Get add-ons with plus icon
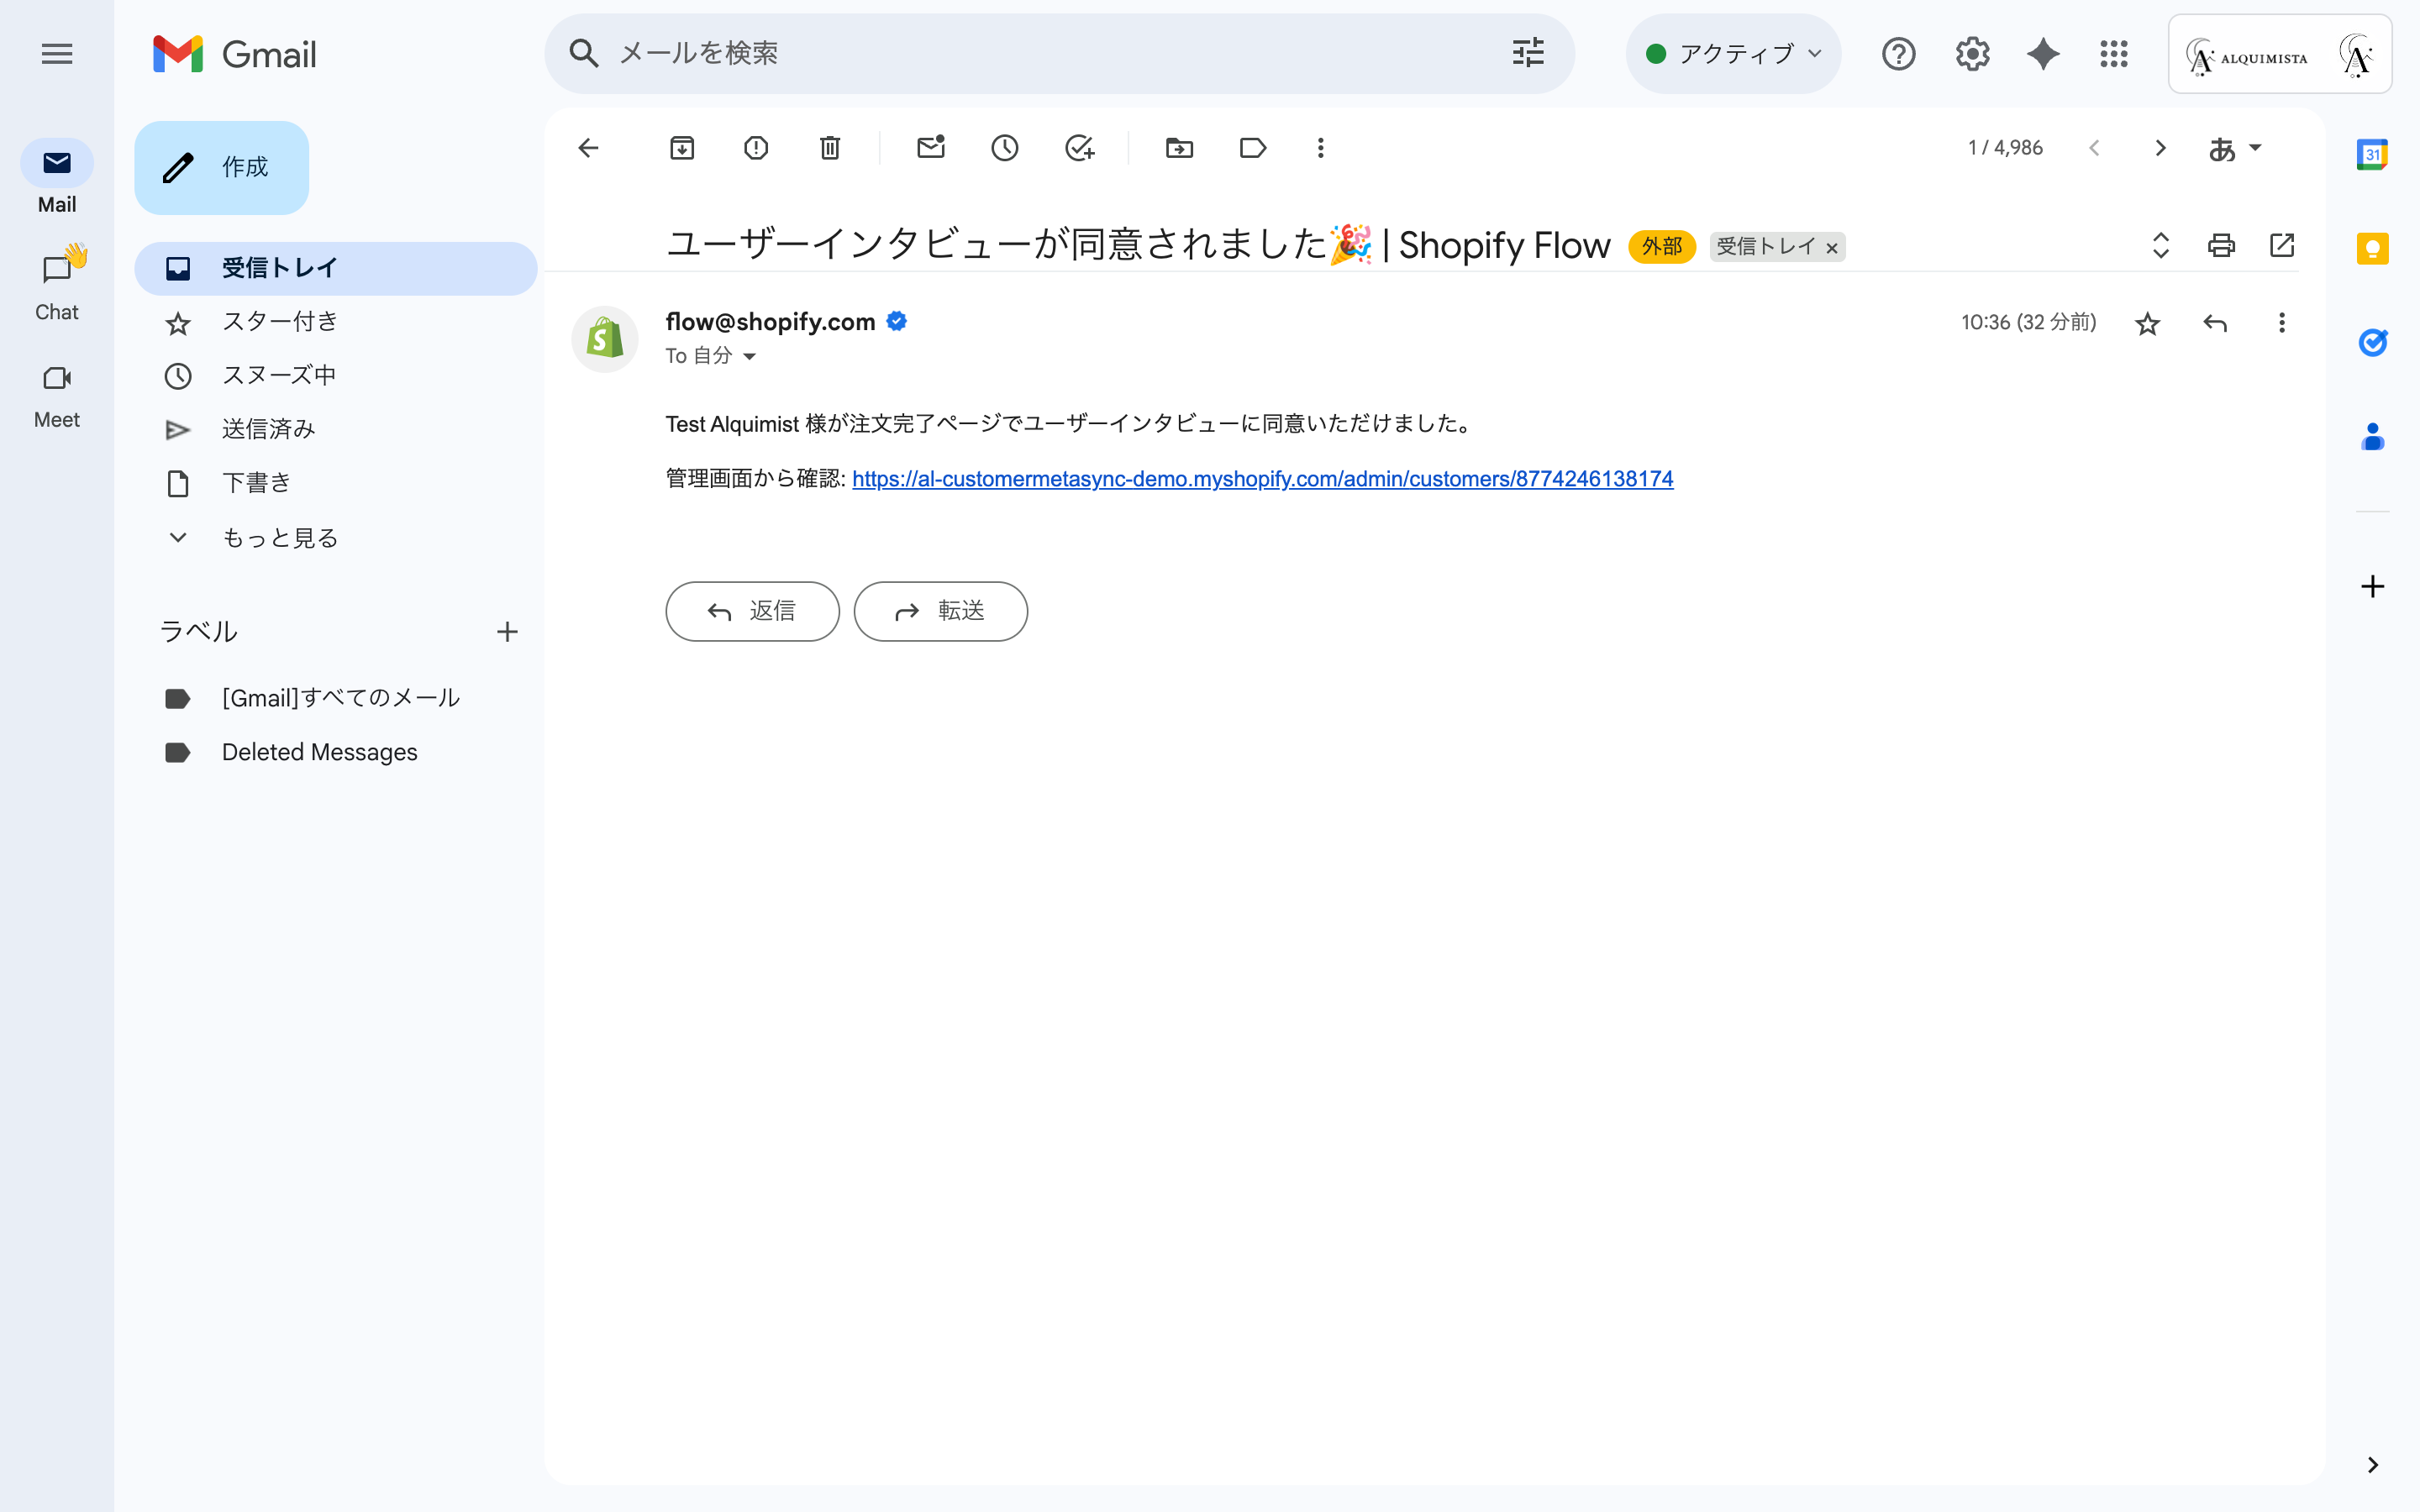Viewport: 2420px width, 1512px height. coord(2372,586)
